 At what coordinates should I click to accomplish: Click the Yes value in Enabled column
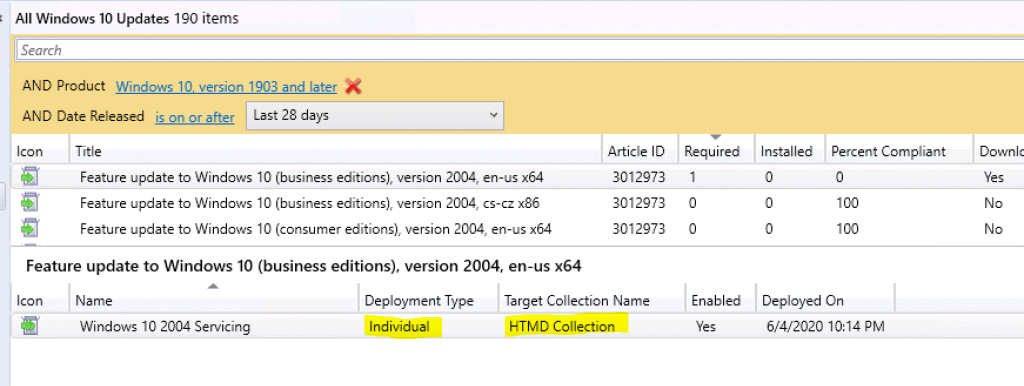pos(705,326)
